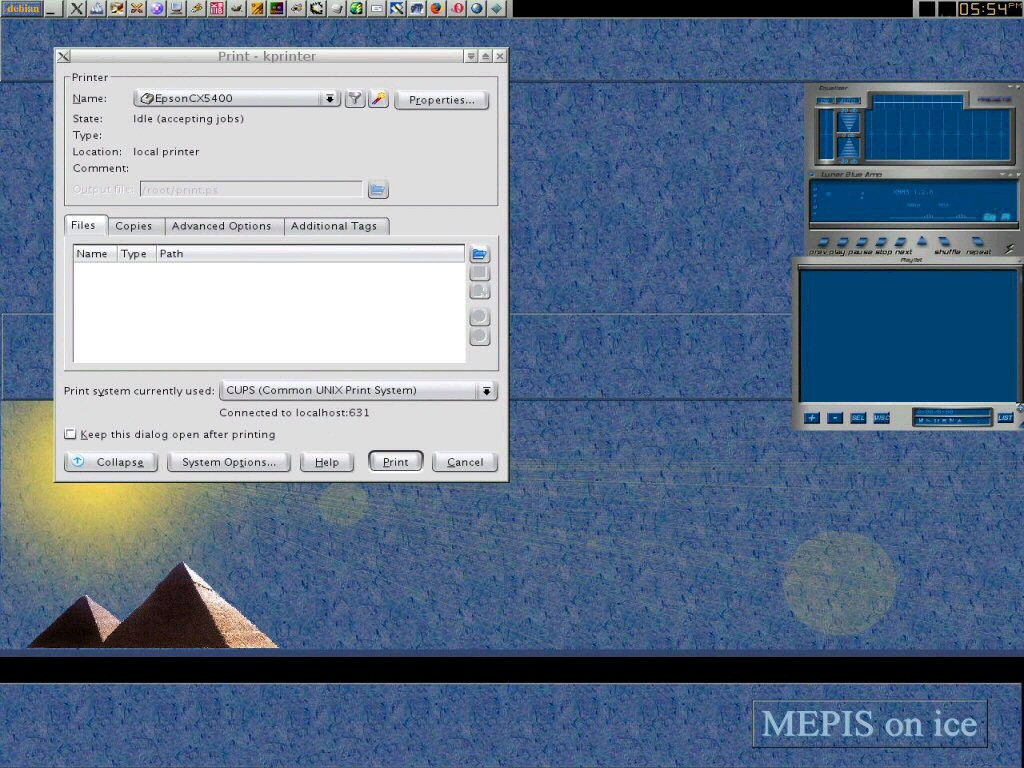This screenshot has height=768, width=1024.
Task: Toggle repeat in the XMMS player
Action: click(x=978, y=242)
